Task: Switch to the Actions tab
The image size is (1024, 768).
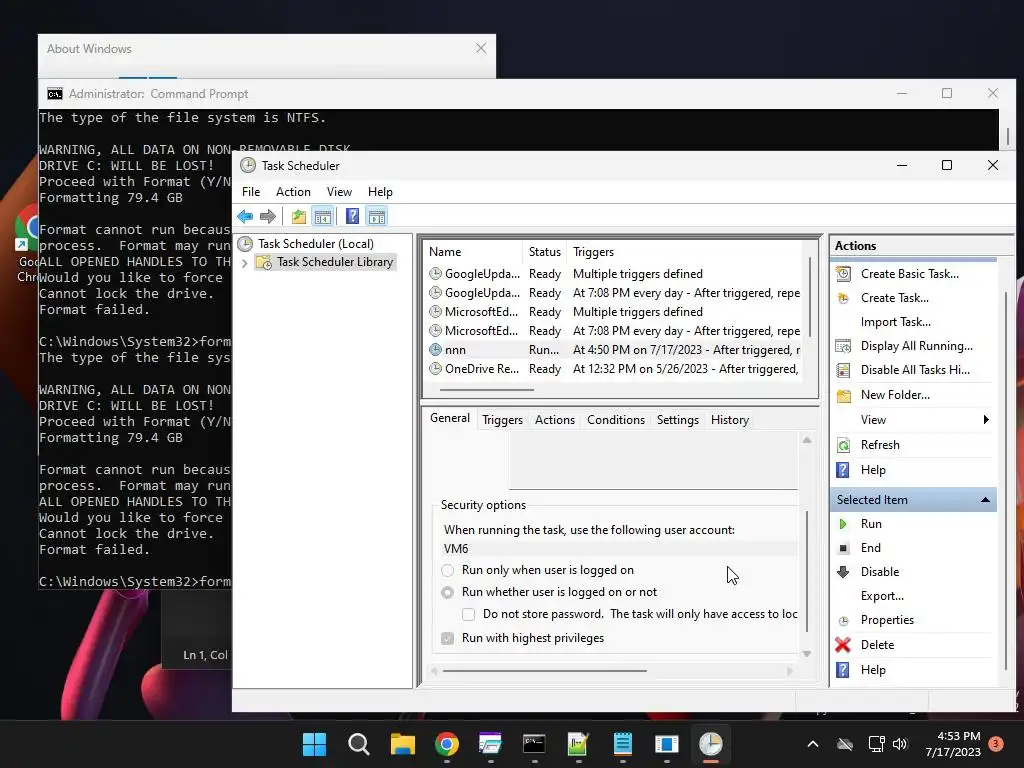Action: (554, 420)
